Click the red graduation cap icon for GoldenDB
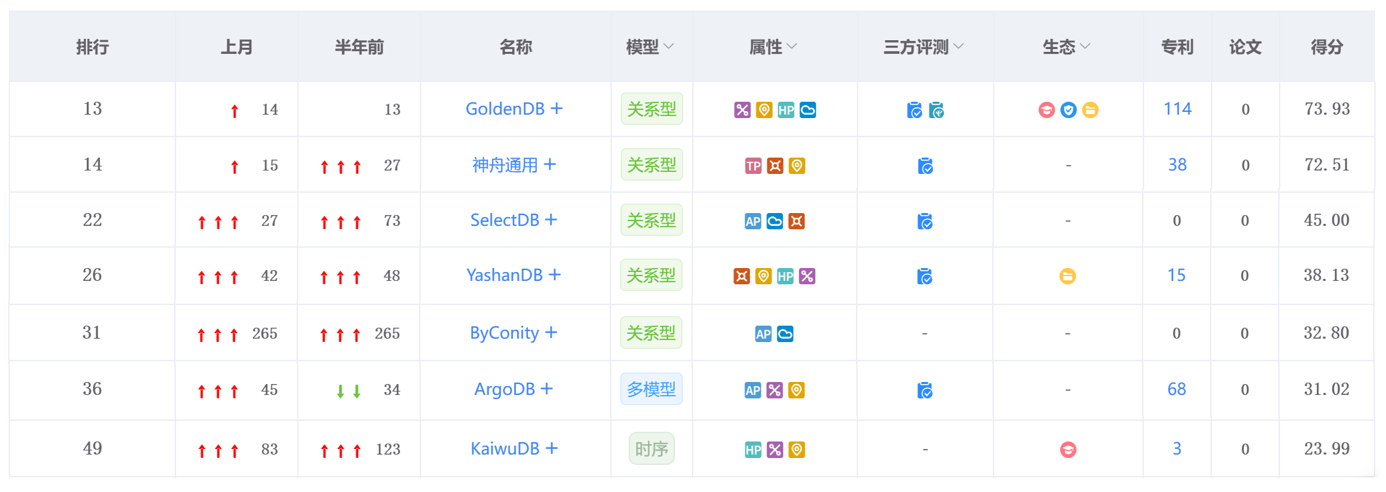The image size is (1386, 492). [1046, 110]
